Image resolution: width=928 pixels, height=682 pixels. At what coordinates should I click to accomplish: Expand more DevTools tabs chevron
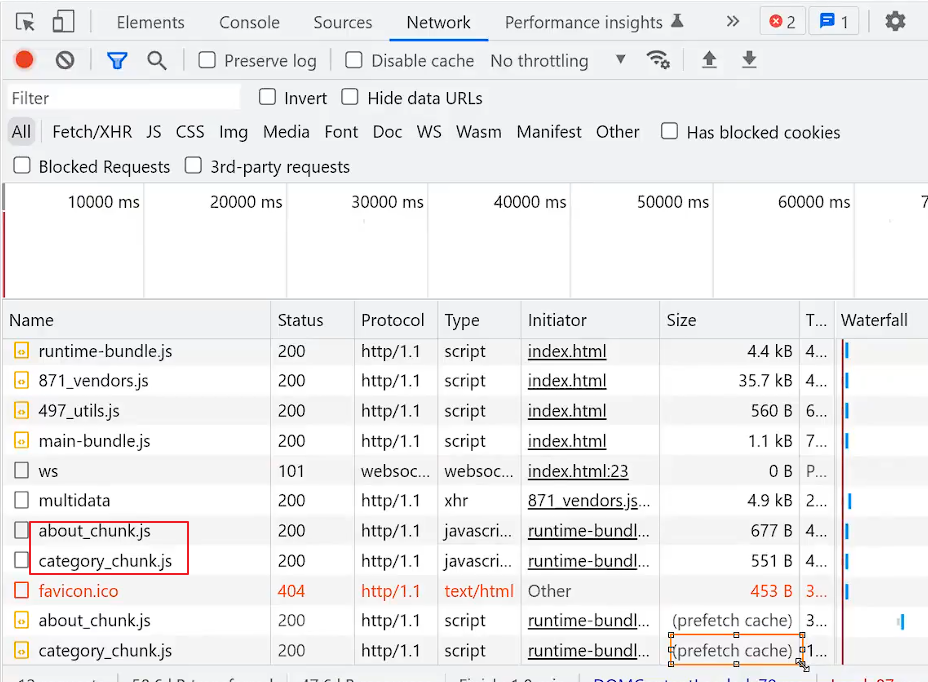click(x=733, y=21)
